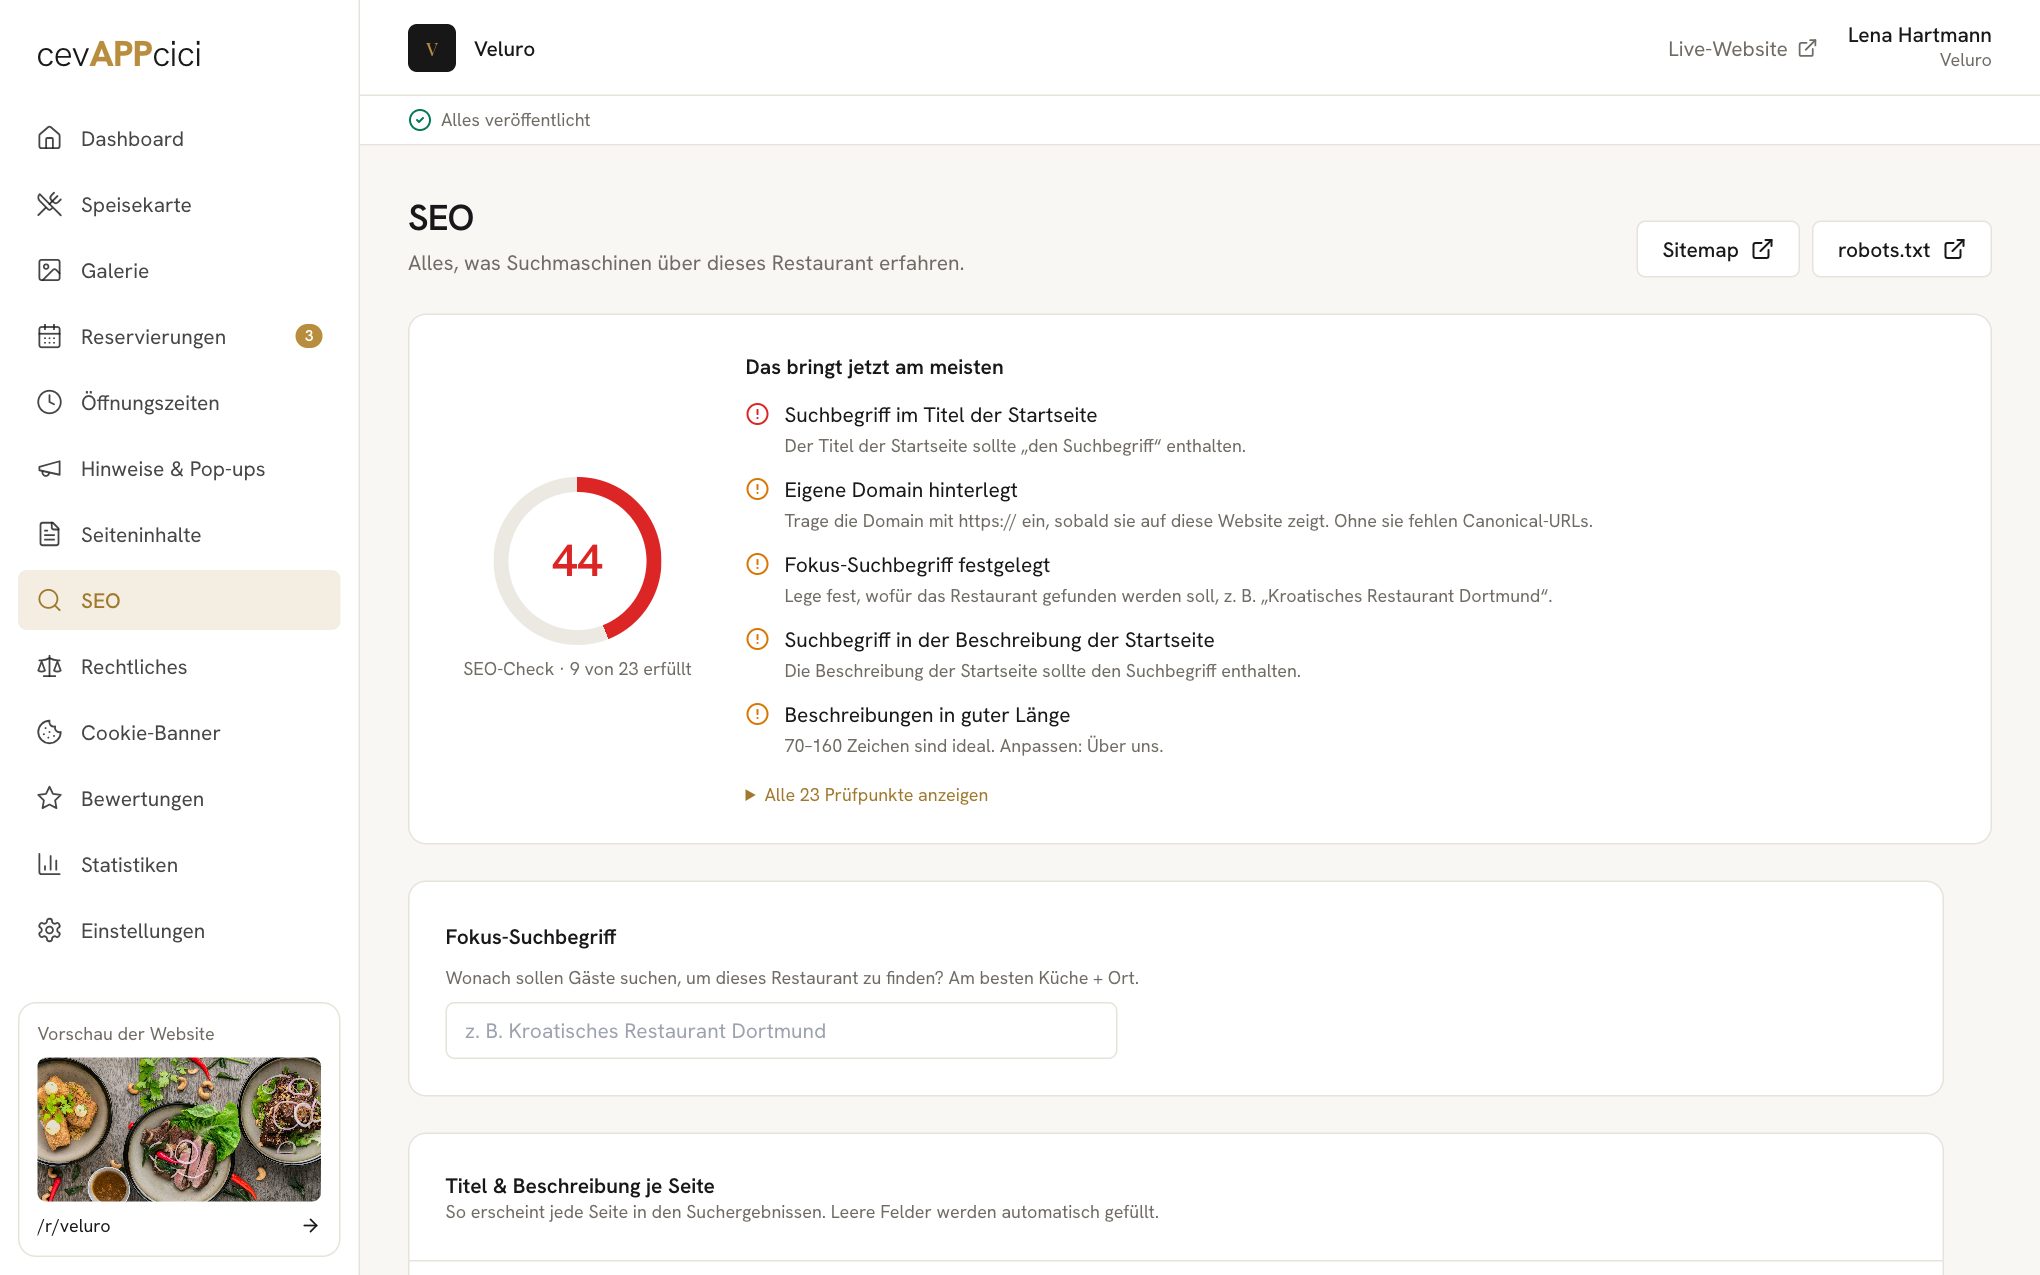Click the SEO score ring showing 44

coord(577,560)
